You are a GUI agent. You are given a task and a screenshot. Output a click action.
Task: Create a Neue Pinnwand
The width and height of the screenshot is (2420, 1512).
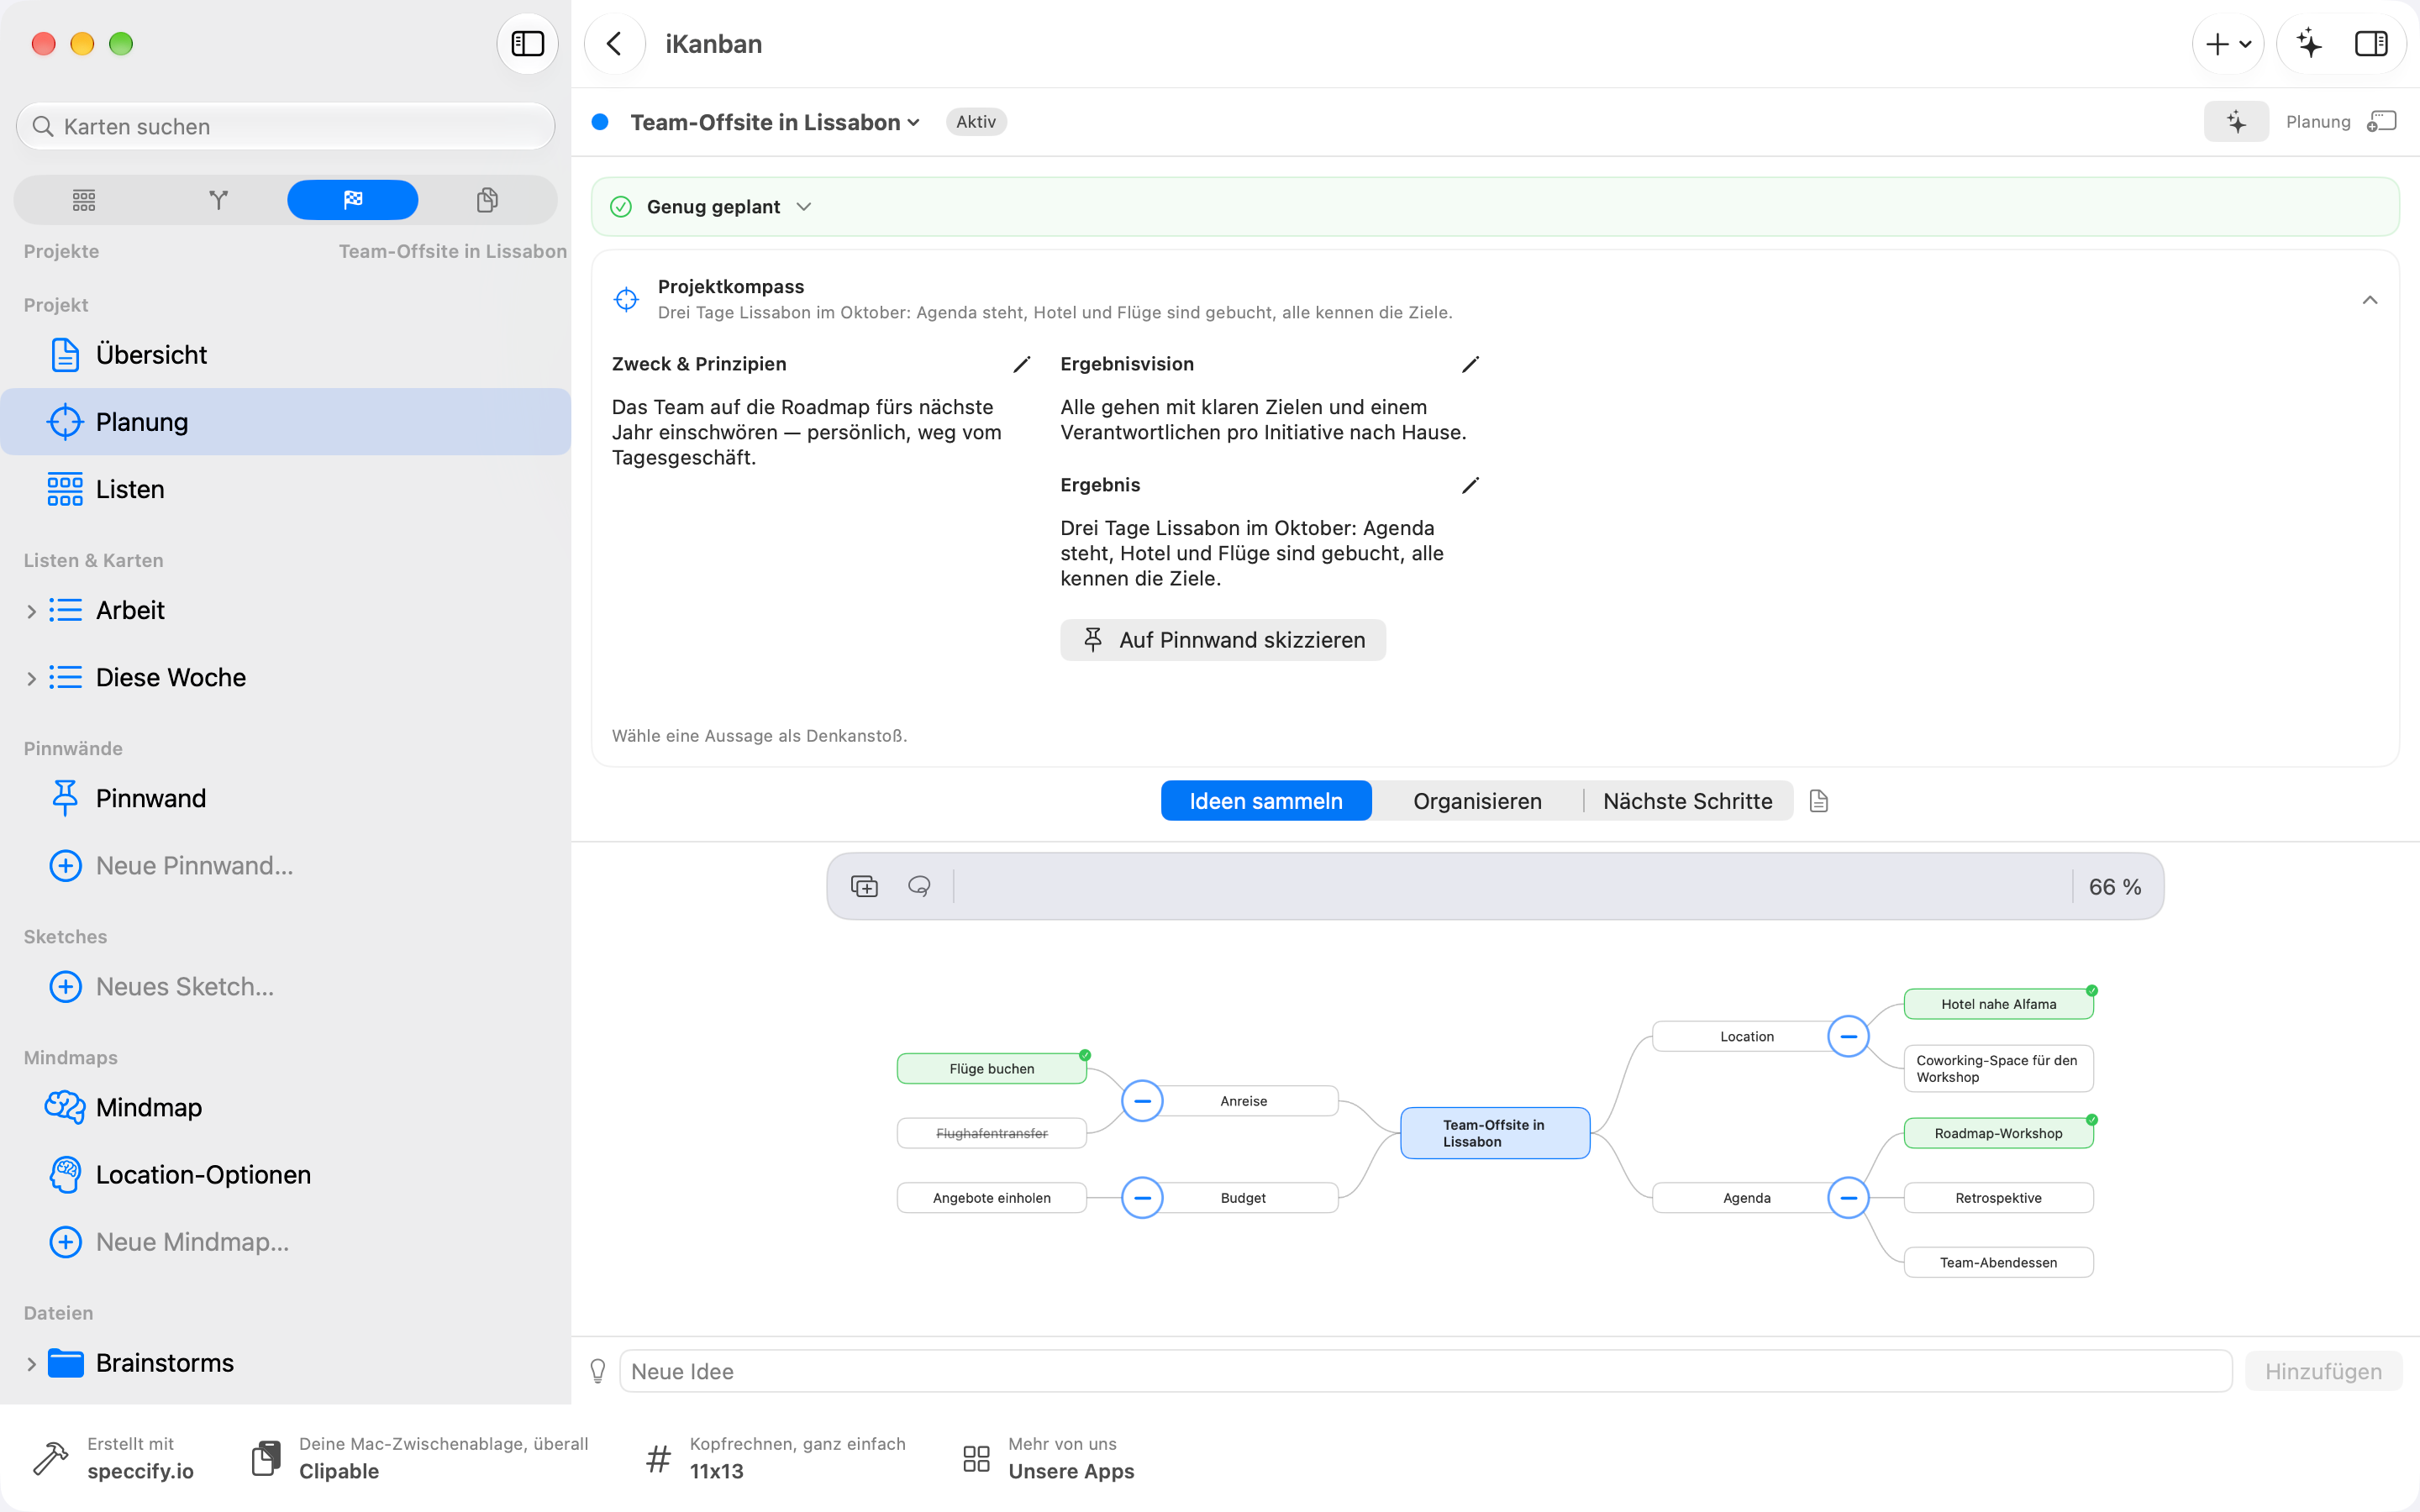pyautogui.click(x=286, y=866)
